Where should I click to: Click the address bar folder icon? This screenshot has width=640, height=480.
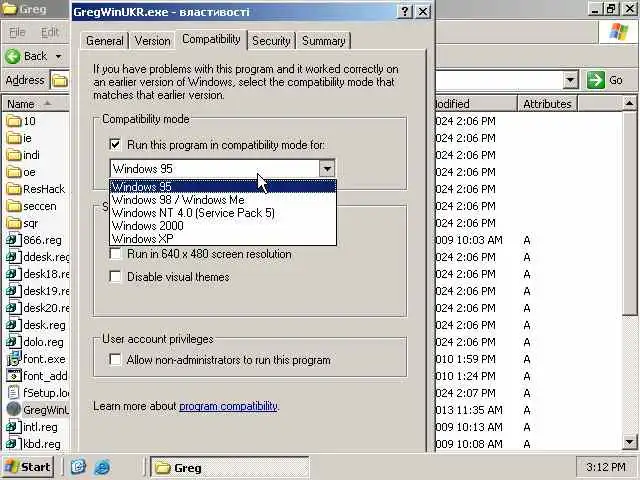tap(60, 80)
